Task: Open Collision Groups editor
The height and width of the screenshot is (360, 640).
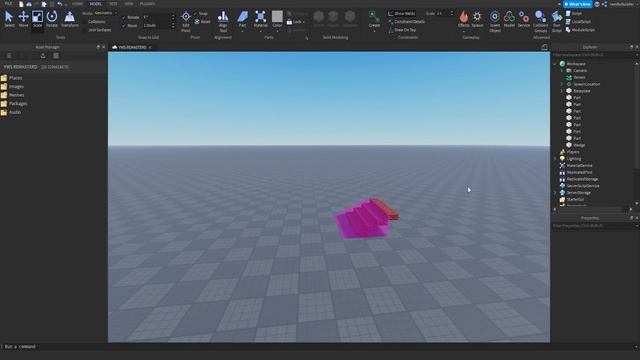Action: coord(540,21)
